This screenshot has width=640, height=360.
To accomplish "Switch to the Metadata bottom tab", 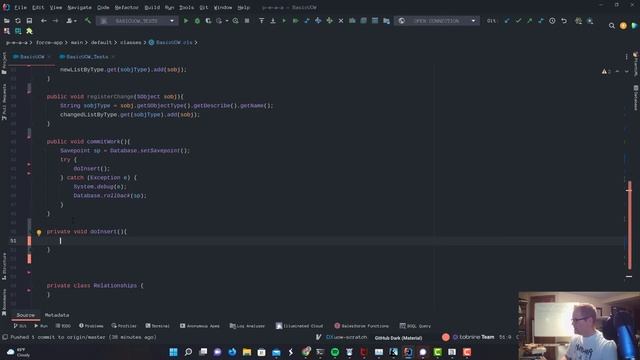I will [x=57, y=315].
